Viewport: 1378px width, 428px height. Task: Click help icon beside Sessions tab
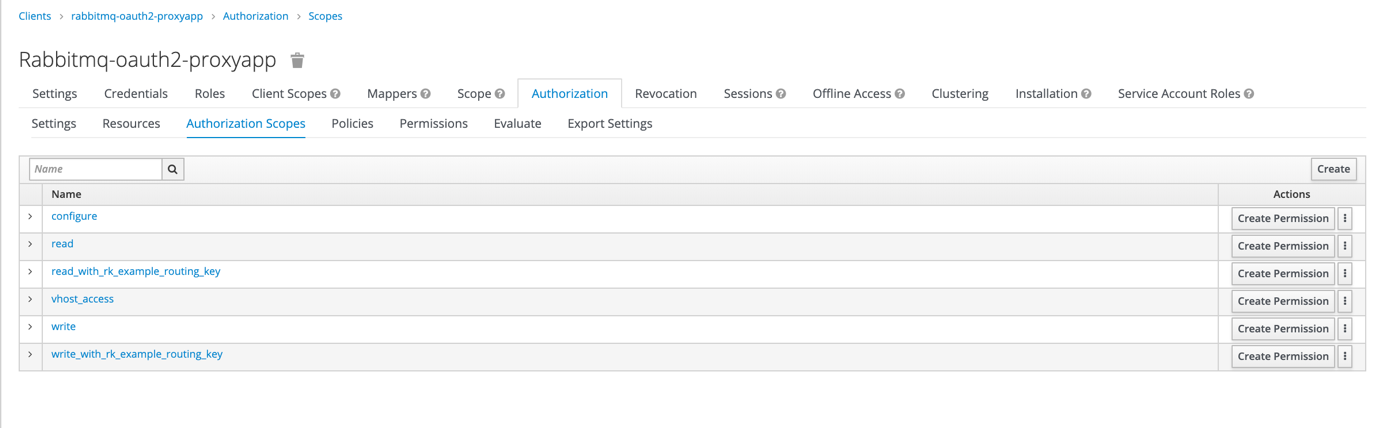tap(781, 94)
